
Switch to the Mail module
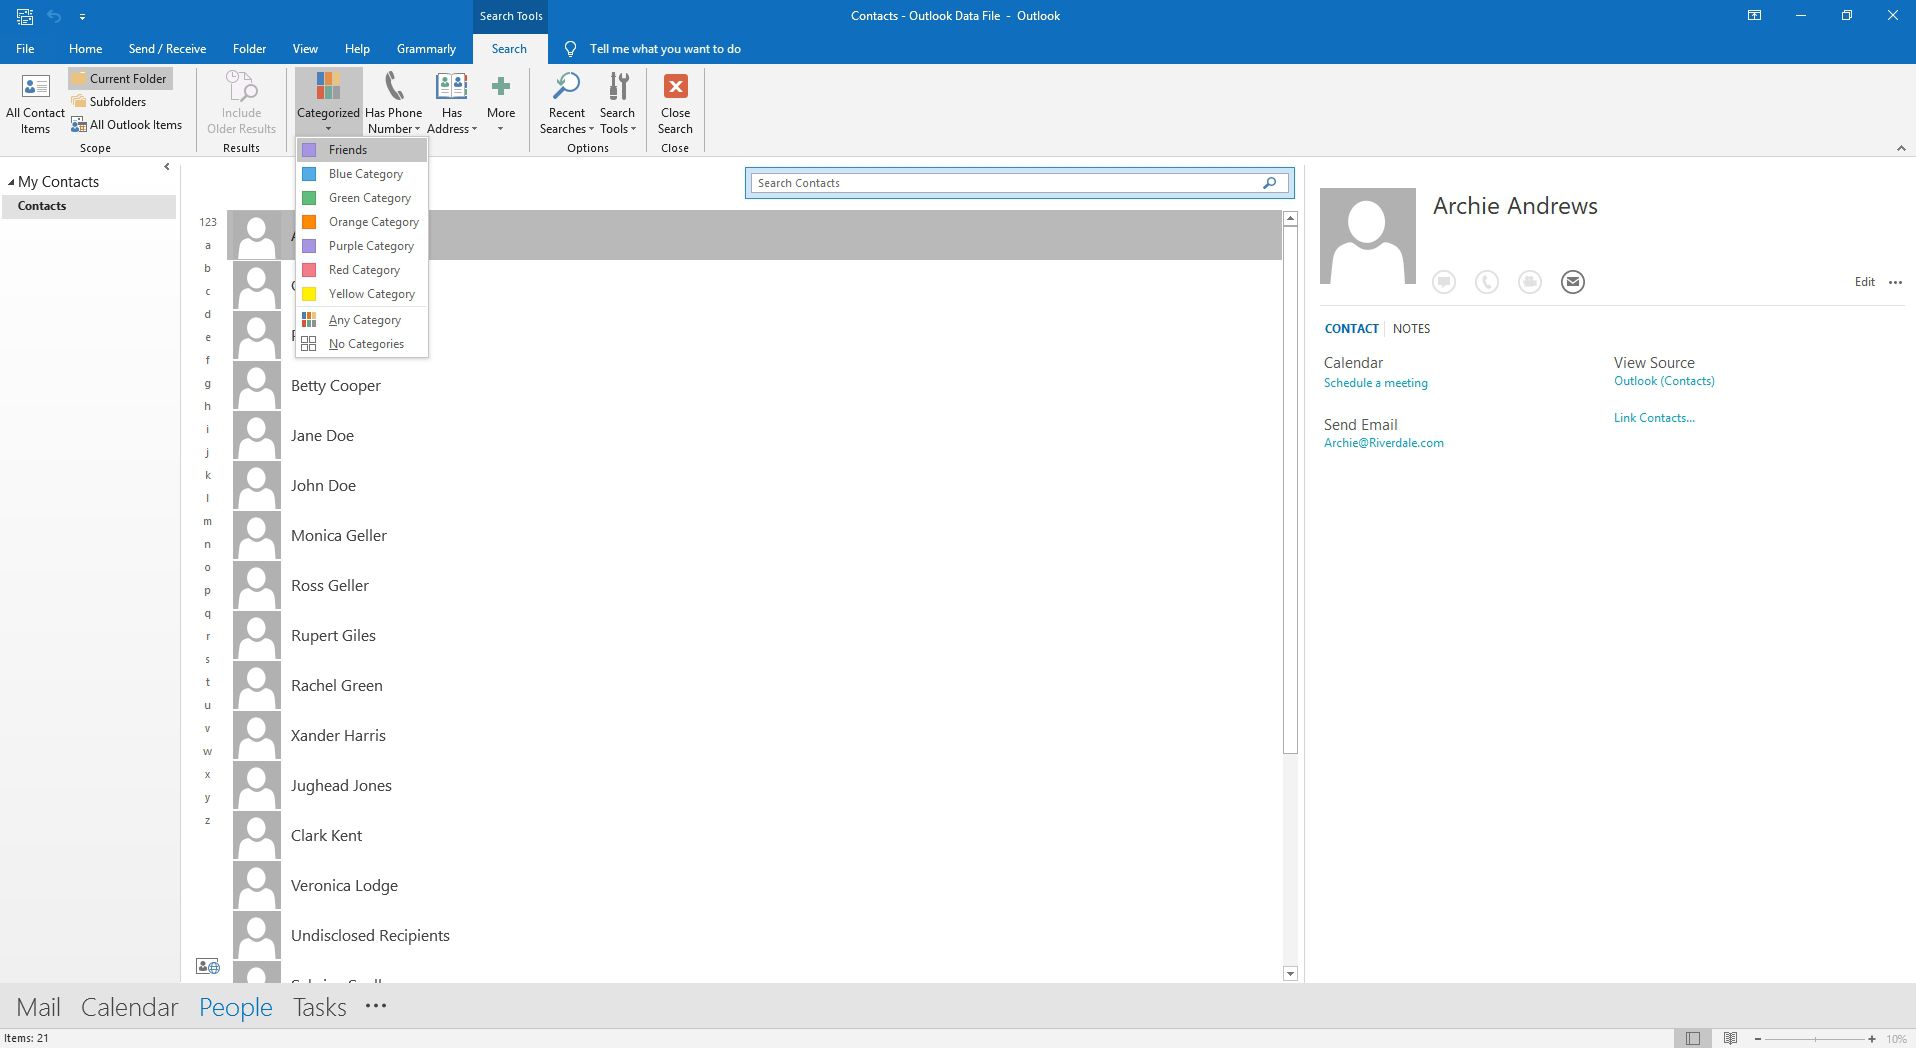pyautogui.click(x=38, y=1007)
